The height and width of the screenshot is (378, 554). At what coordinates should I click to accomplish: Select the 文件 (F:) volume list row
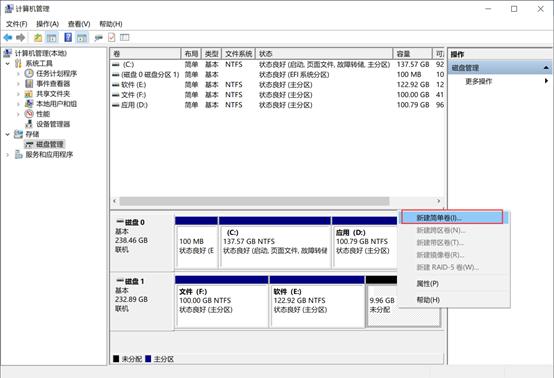[277, 95]
